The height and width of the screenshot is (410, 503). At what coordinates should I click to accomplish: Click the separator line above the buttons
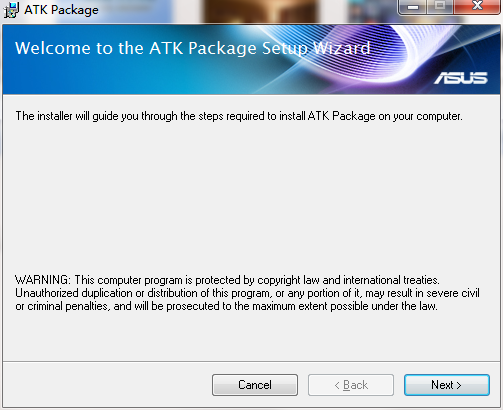(x=251, y=361)
